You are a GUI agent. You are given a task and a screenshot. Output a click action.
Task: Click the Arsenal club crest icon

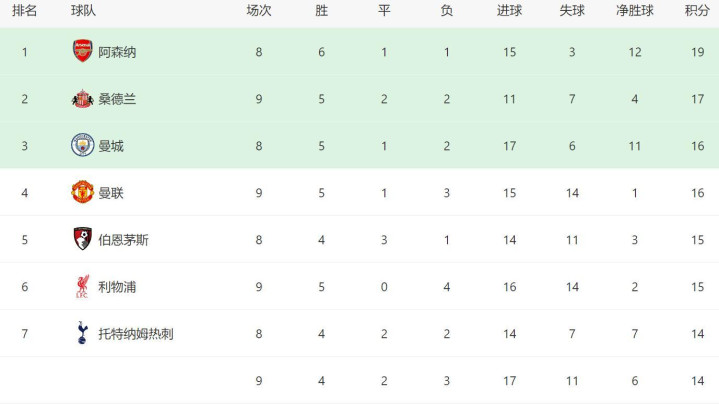82,52
